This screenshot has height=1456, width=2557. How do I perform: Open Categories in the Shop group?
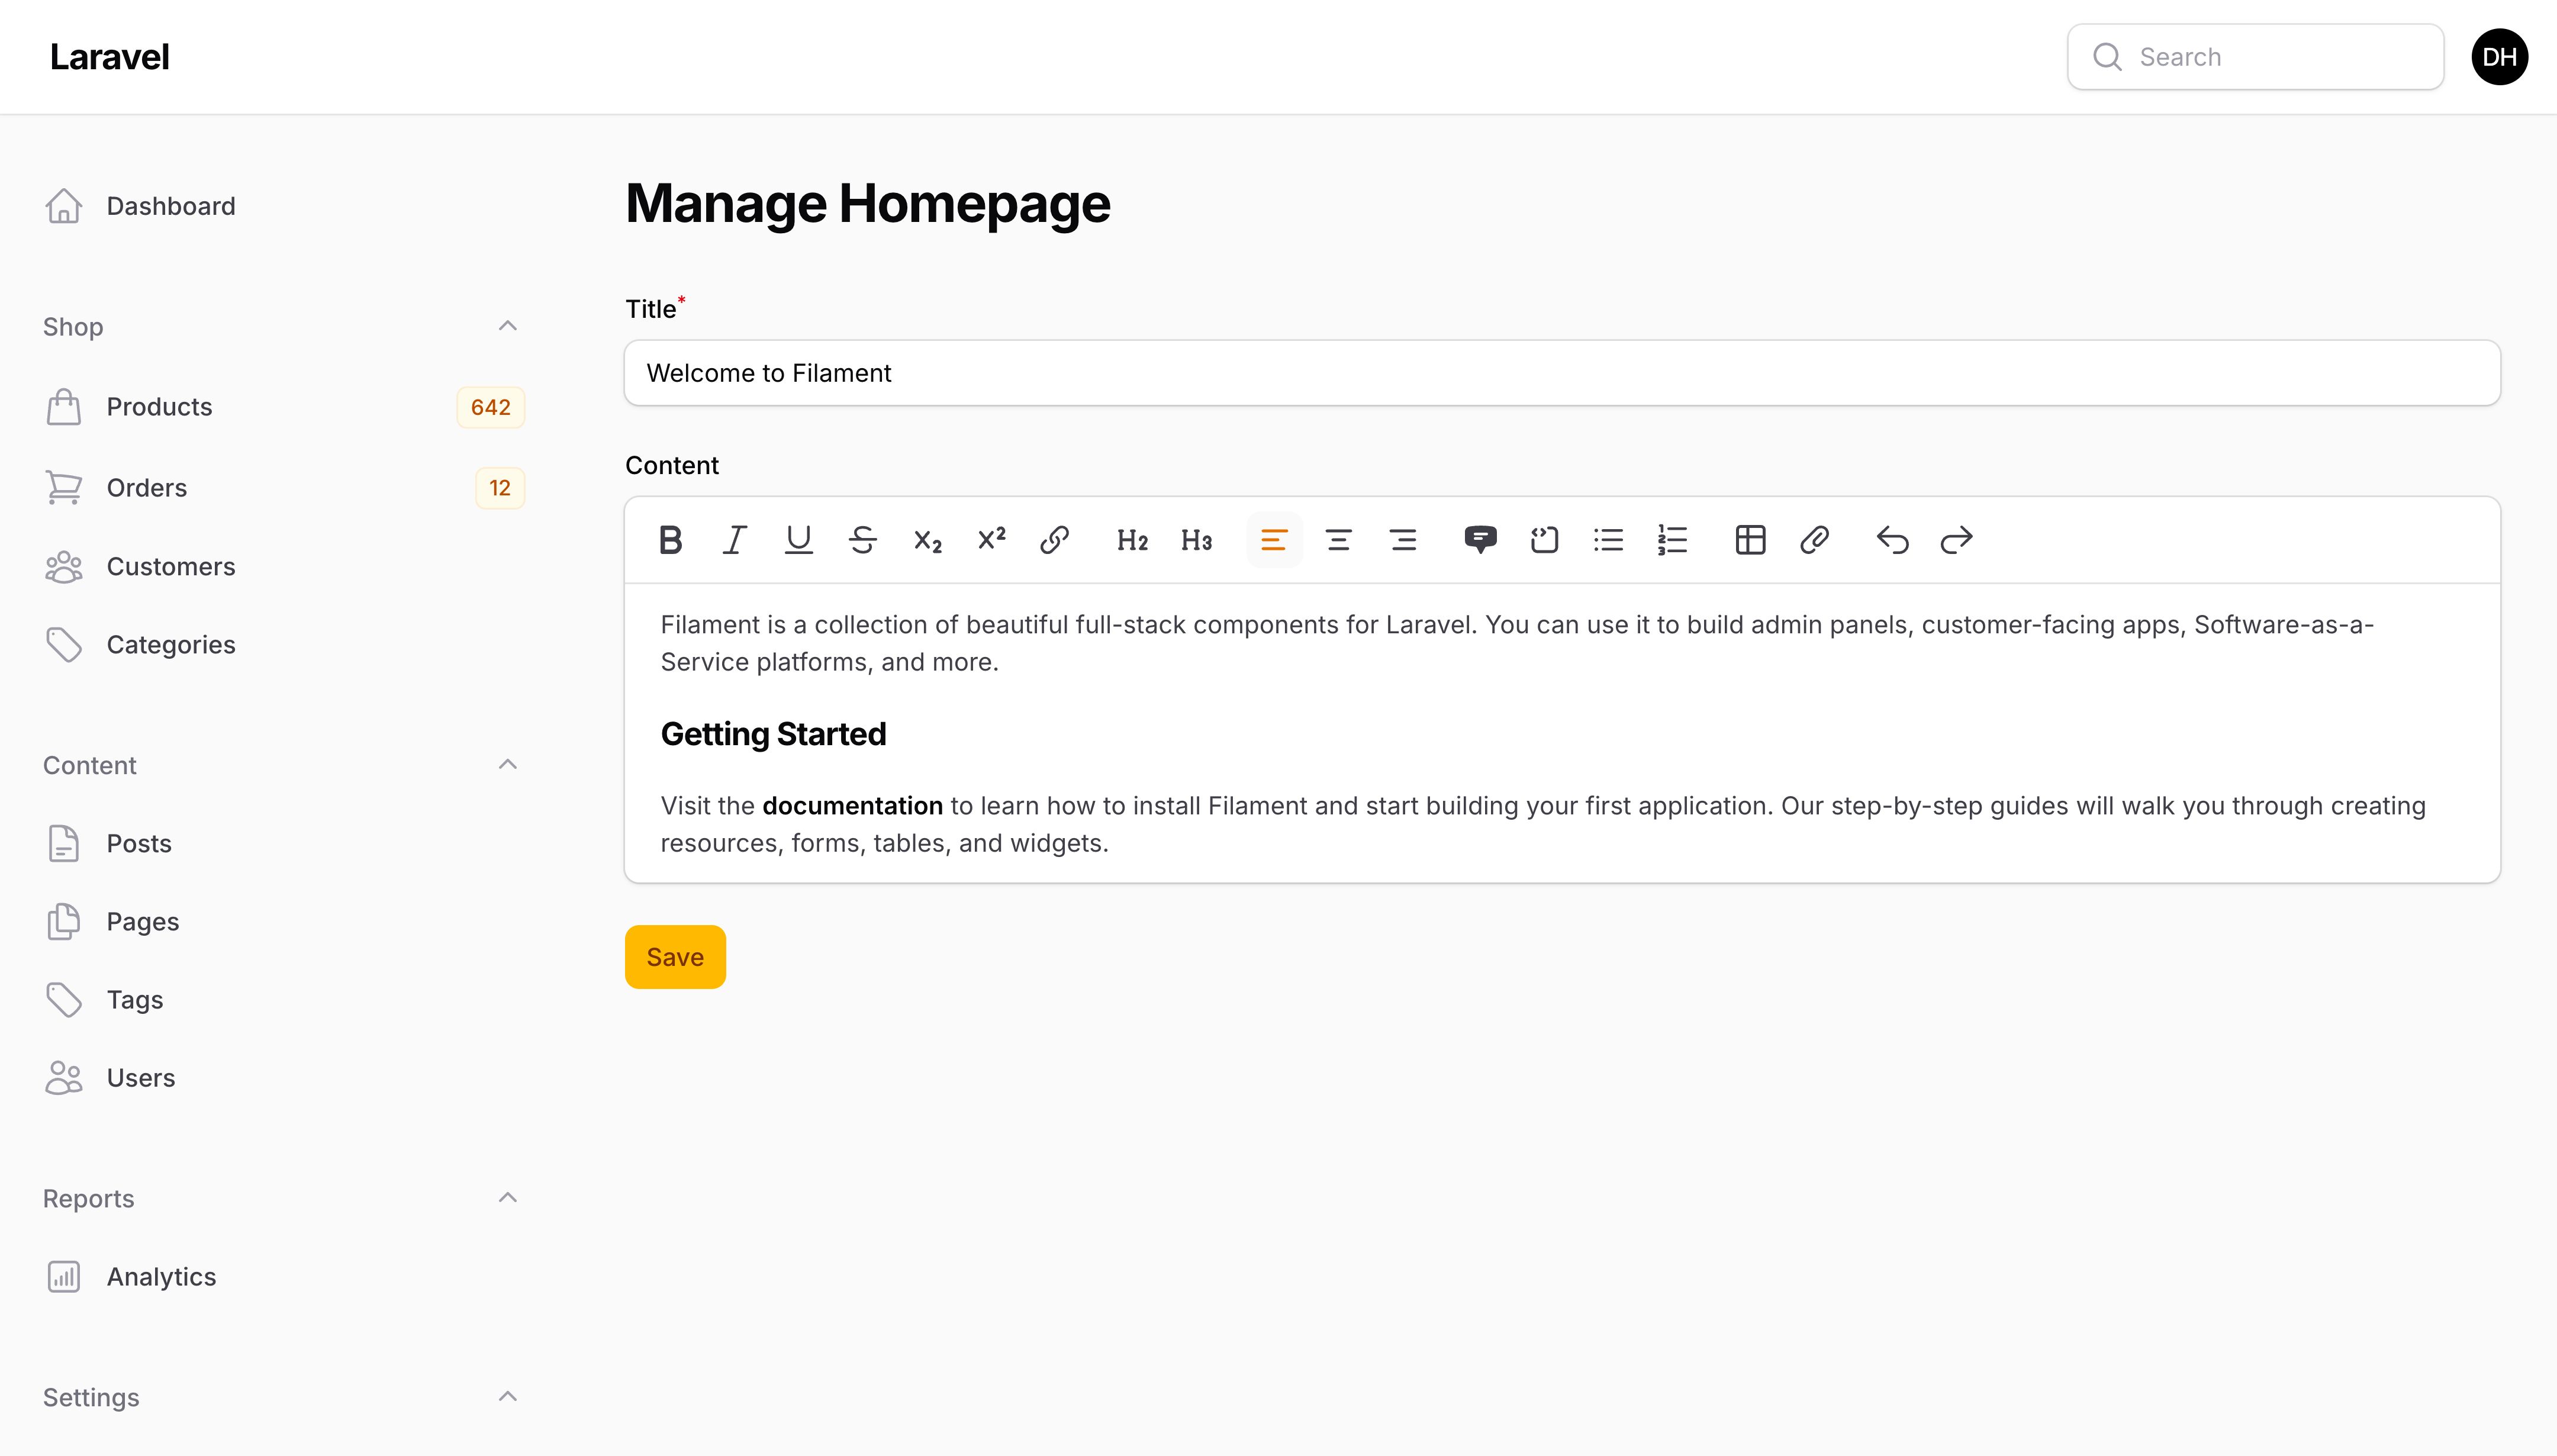[x=283, y=644]
